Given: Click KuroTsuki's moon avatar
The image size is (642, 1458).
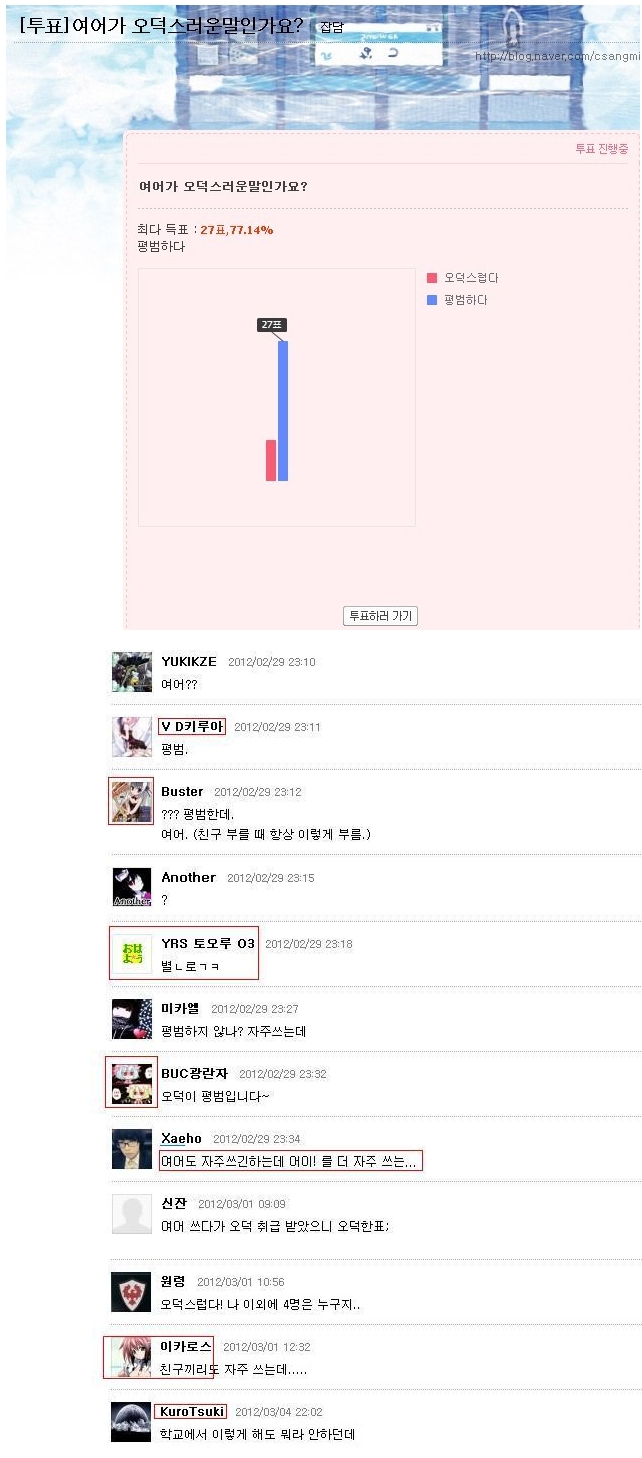Looking at the screenshot, I should tap(132, 1422).
